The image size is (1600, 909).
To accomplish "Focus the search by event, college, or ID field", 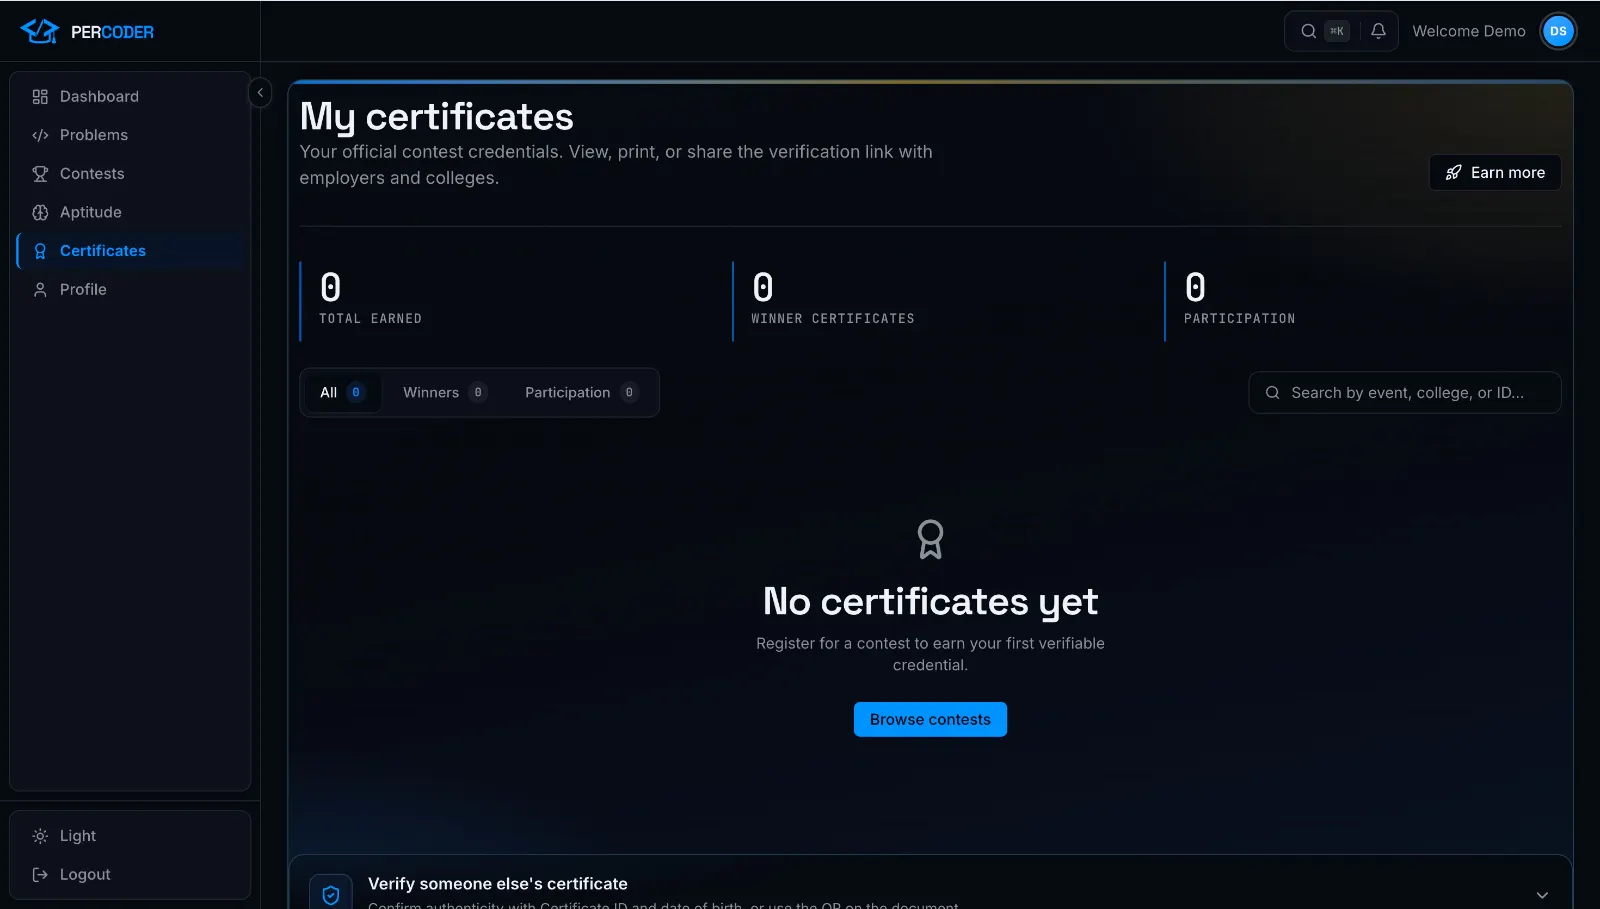I will point(1405,393).
